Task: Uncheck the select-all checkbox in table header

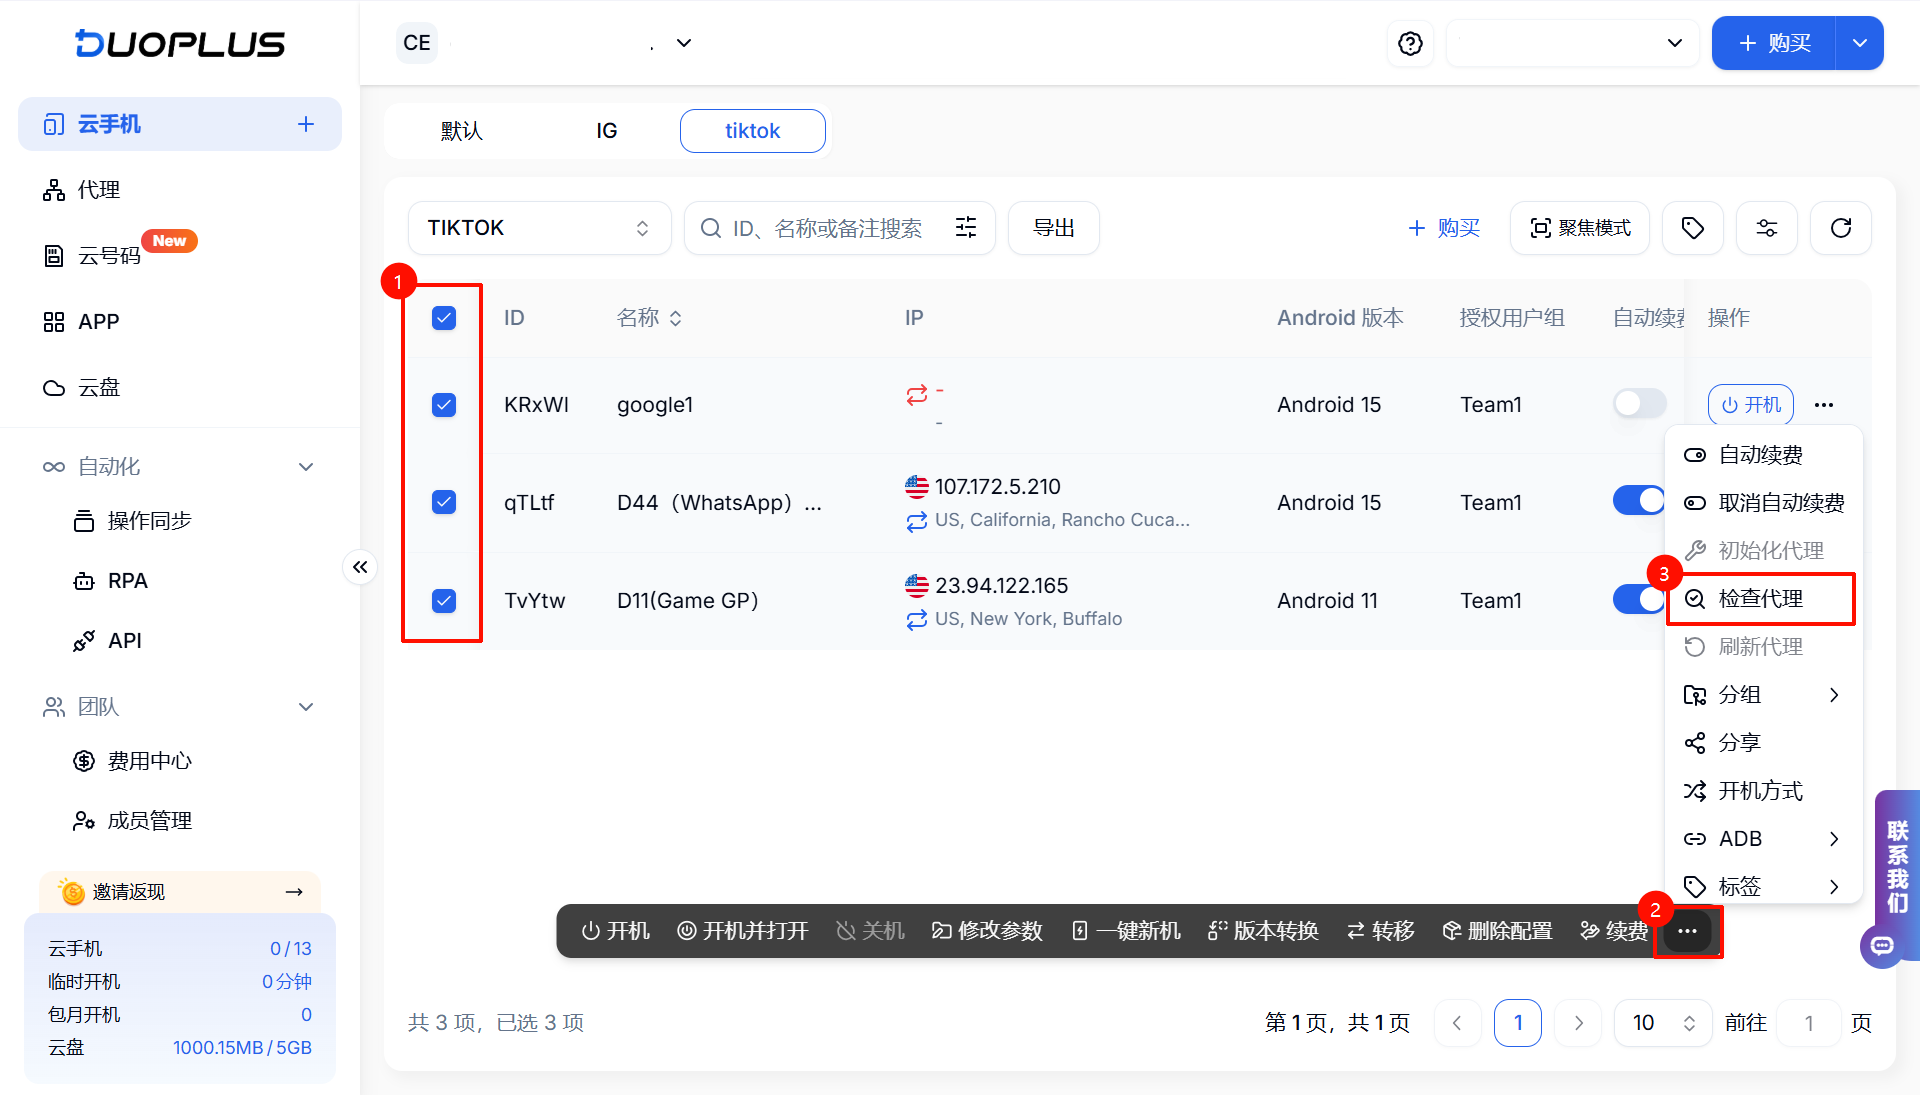Action: tap(443, 318)
